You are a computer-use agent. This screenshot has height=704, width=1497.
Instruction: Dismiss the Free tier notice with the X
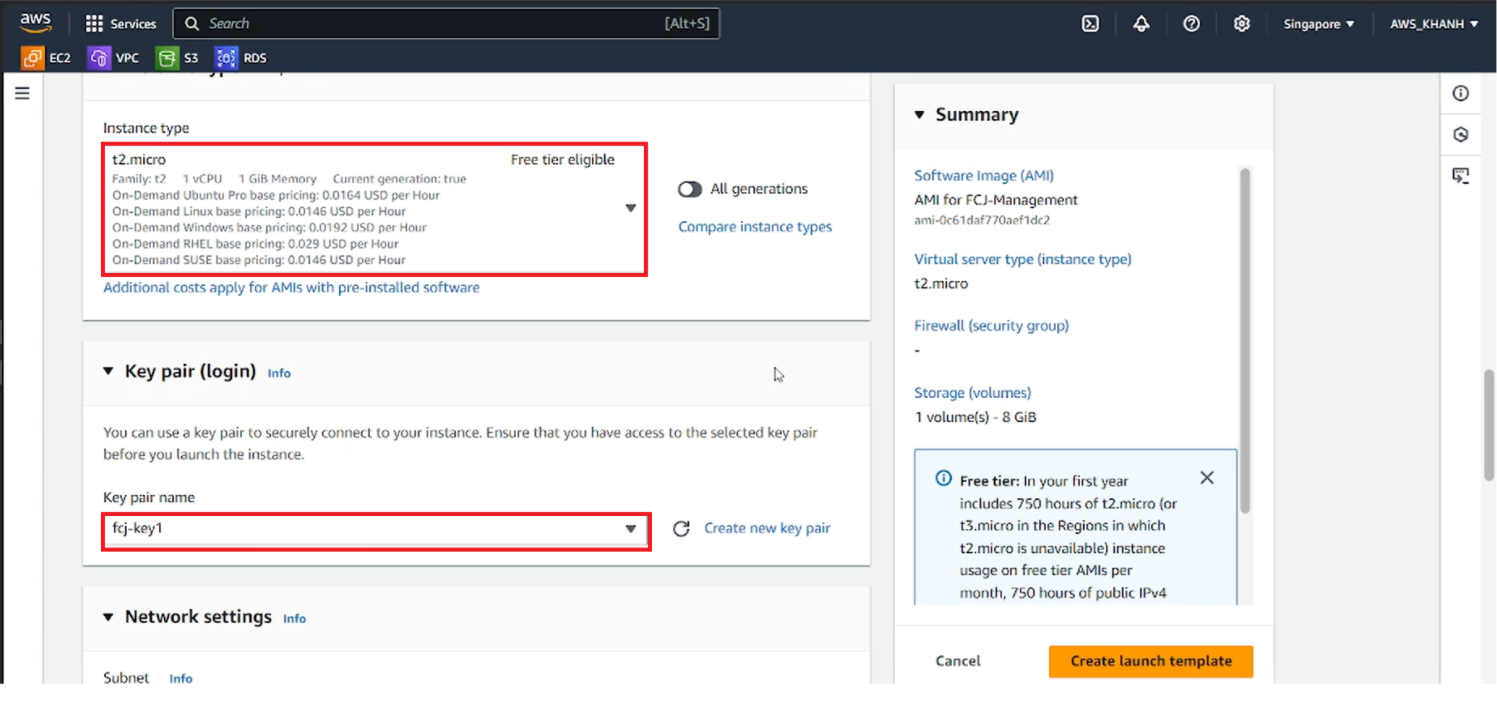(x=1207, y=478)
